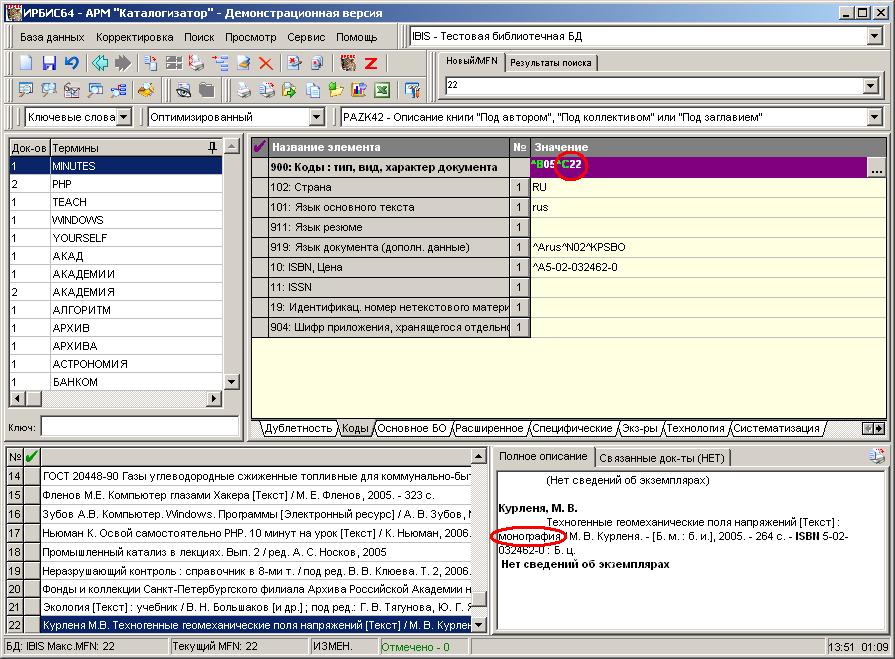Toggle the pin icon in Термины header
This screenshot has width=895, height=659.
coord(212,147)
